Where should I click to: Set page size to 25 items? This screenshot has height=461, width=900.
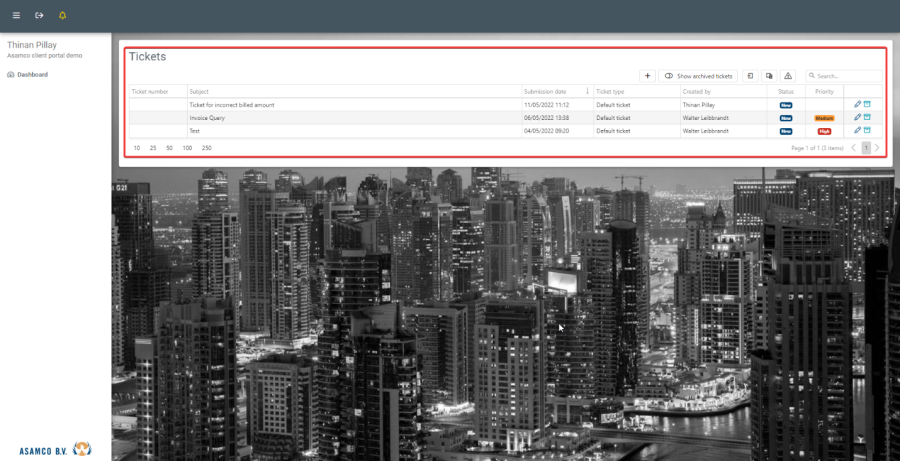pyautogui.click(x=153, y=148)
